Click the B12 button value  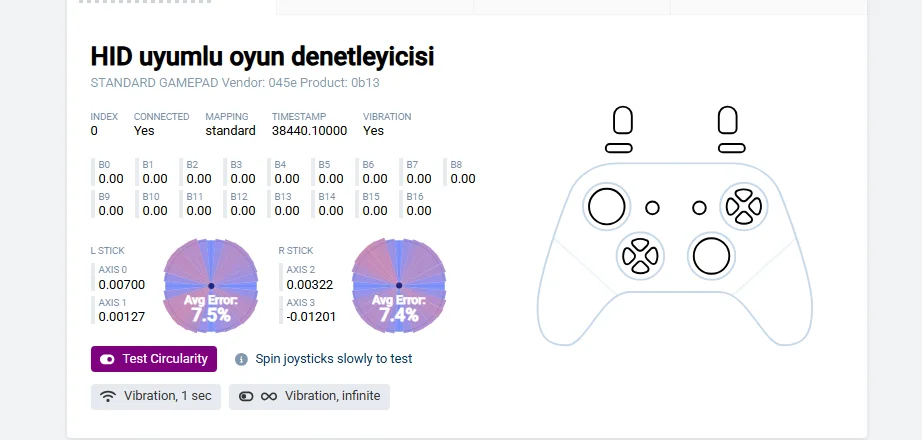[243, 211]
